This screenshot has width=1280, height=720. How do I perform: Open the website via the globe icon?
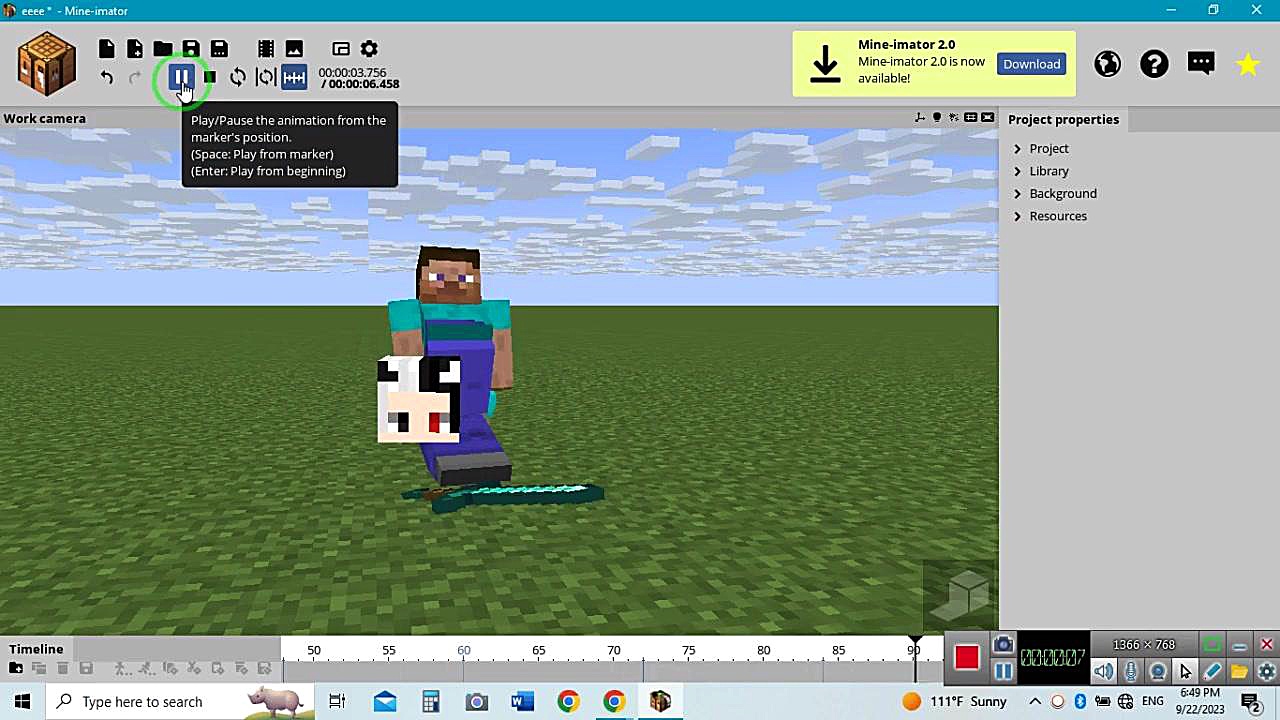click(x=1107, y=64)
